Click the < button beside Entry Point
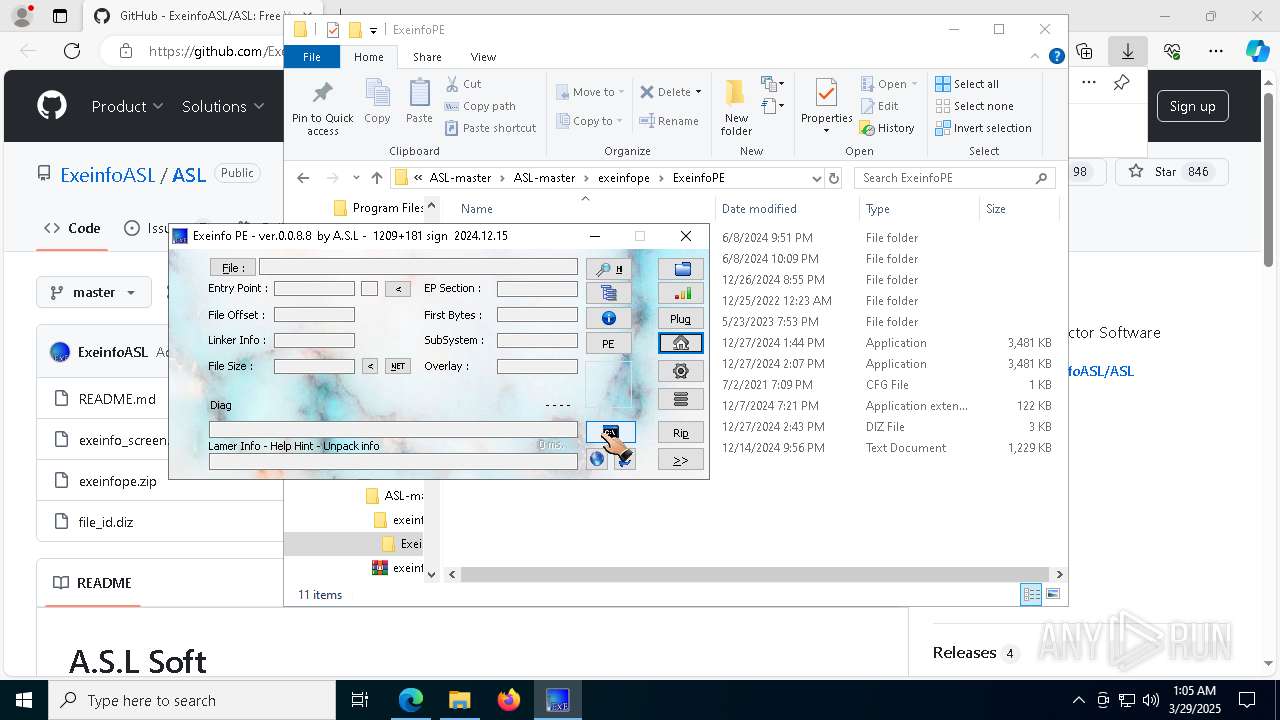This screenshot has width=1280, height=720. click(x=398, y=288)
